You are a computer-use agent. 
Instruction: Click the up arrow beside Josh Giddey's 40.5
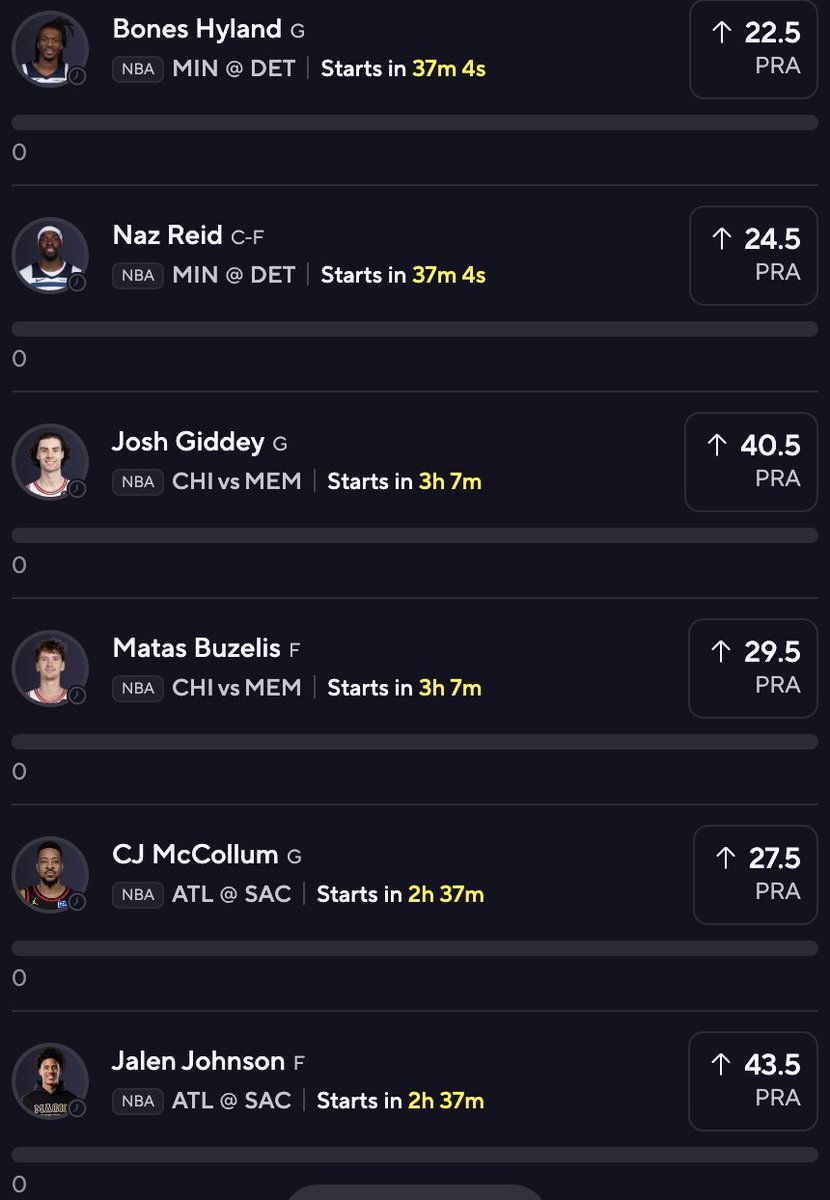[x=716, y=445]
